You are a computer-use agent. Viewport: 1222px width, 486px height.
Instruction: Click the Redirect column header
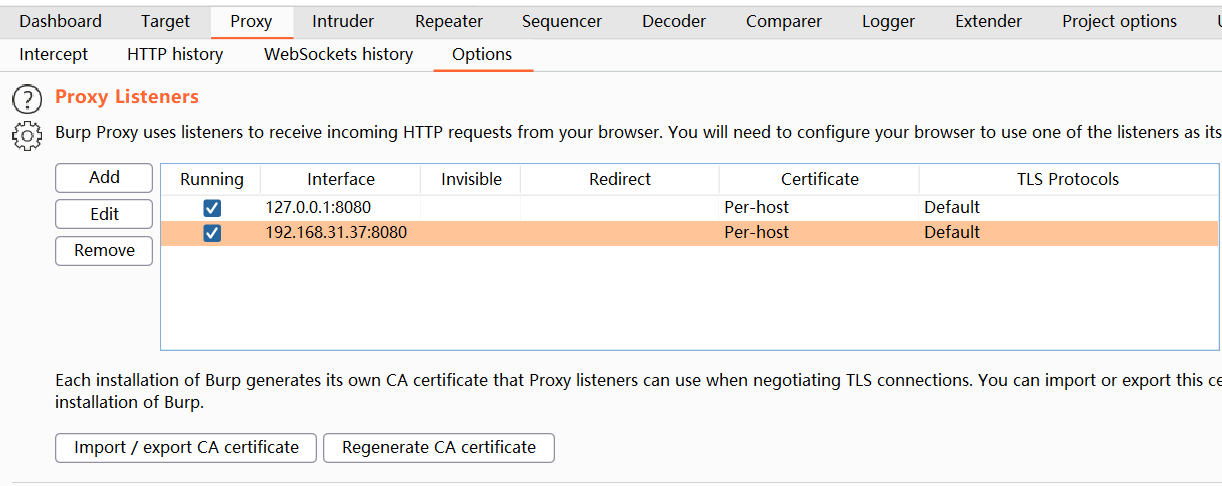pos(620,180)
